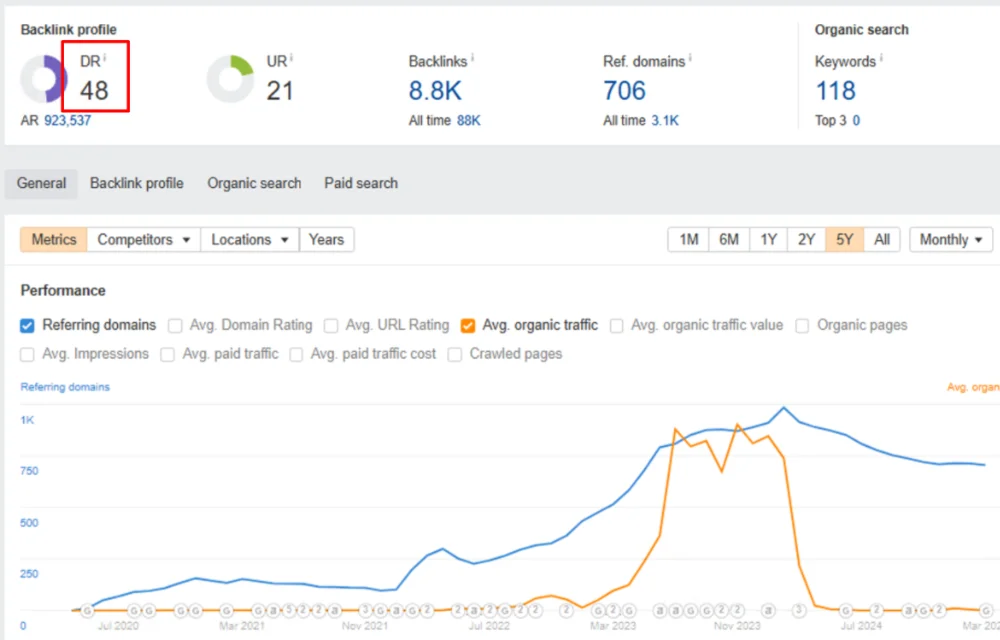
Task: Check the Organic pages checkbox
Action: coord(803,325)
